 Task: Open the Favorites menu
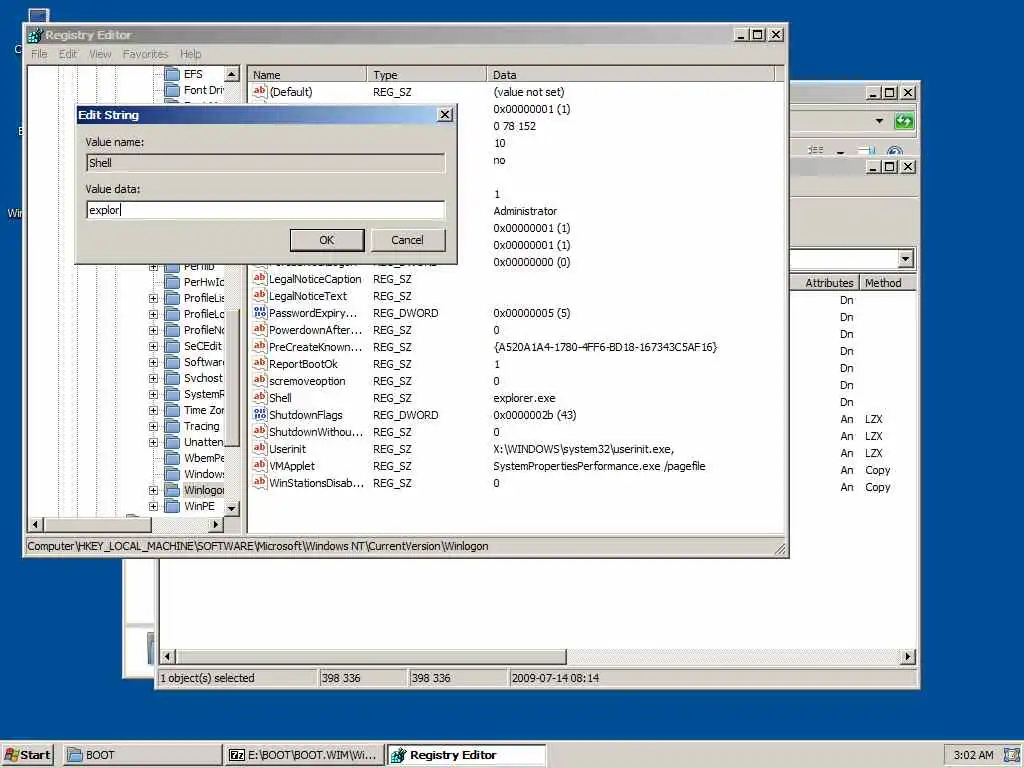[145, 54]
